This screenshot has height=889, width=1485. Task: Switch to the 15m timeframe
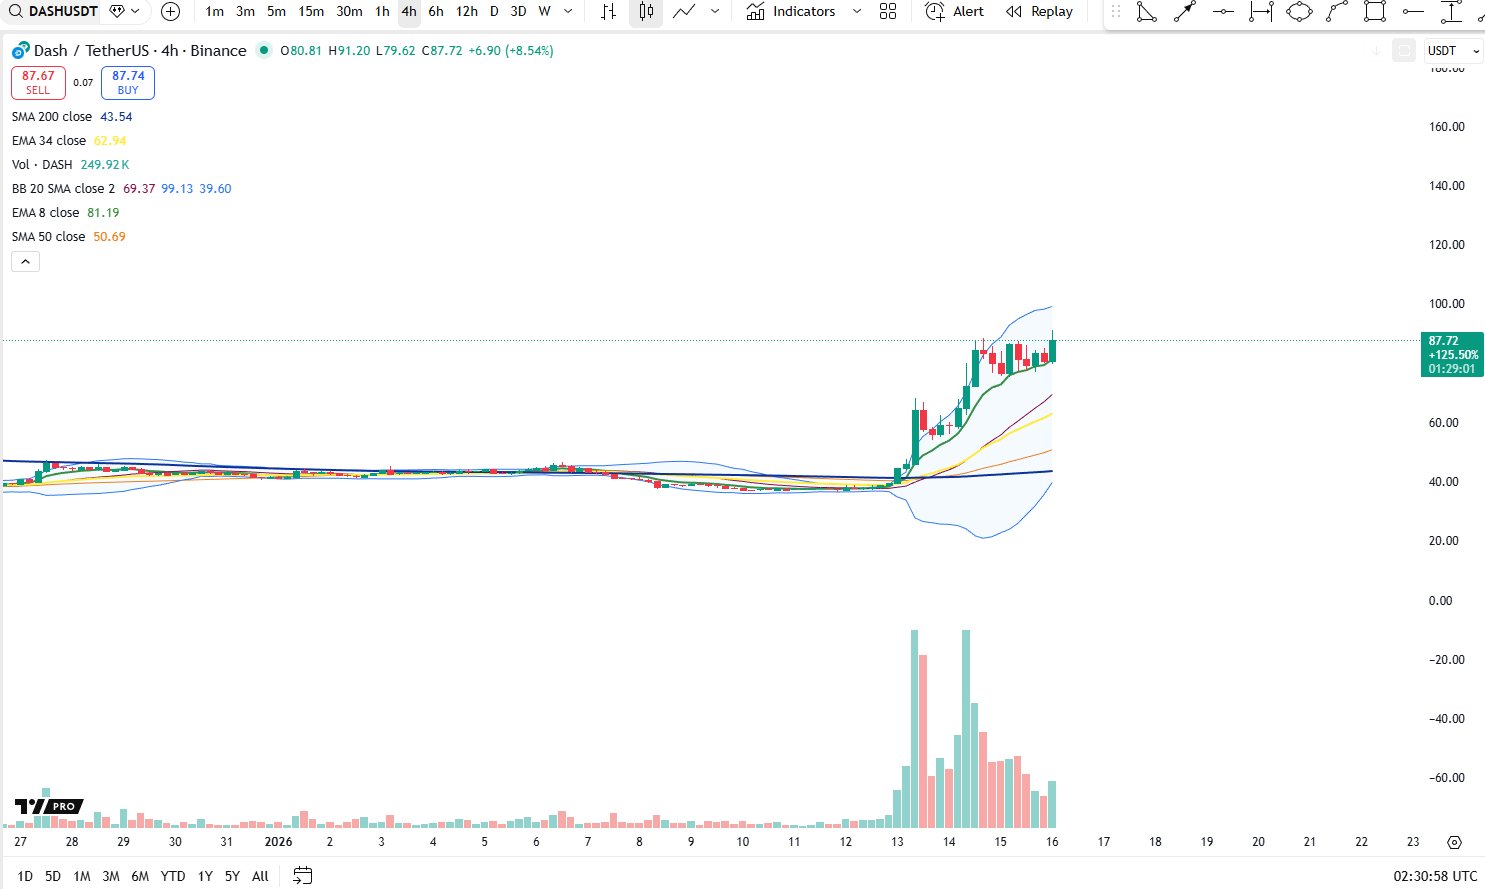[x=311, y=11]
